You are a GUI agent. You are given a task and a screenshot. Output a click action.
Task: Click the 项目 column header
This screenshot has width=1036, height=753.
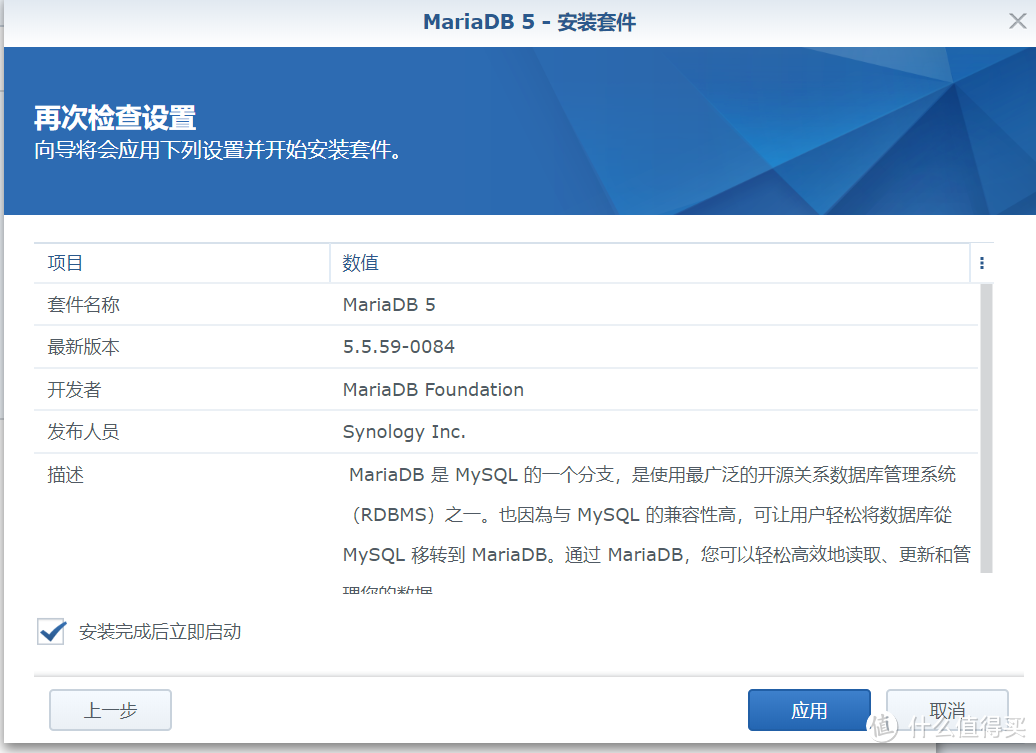[x=182, y=263]
